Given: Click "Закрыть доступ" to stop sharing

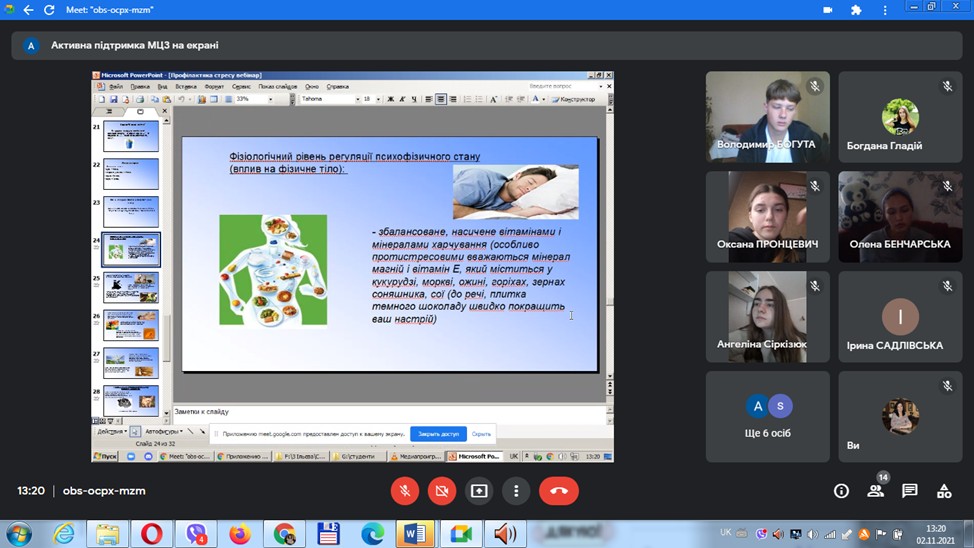Looking at the screenshot, I should pyautogui.click(x=438, y=434).
